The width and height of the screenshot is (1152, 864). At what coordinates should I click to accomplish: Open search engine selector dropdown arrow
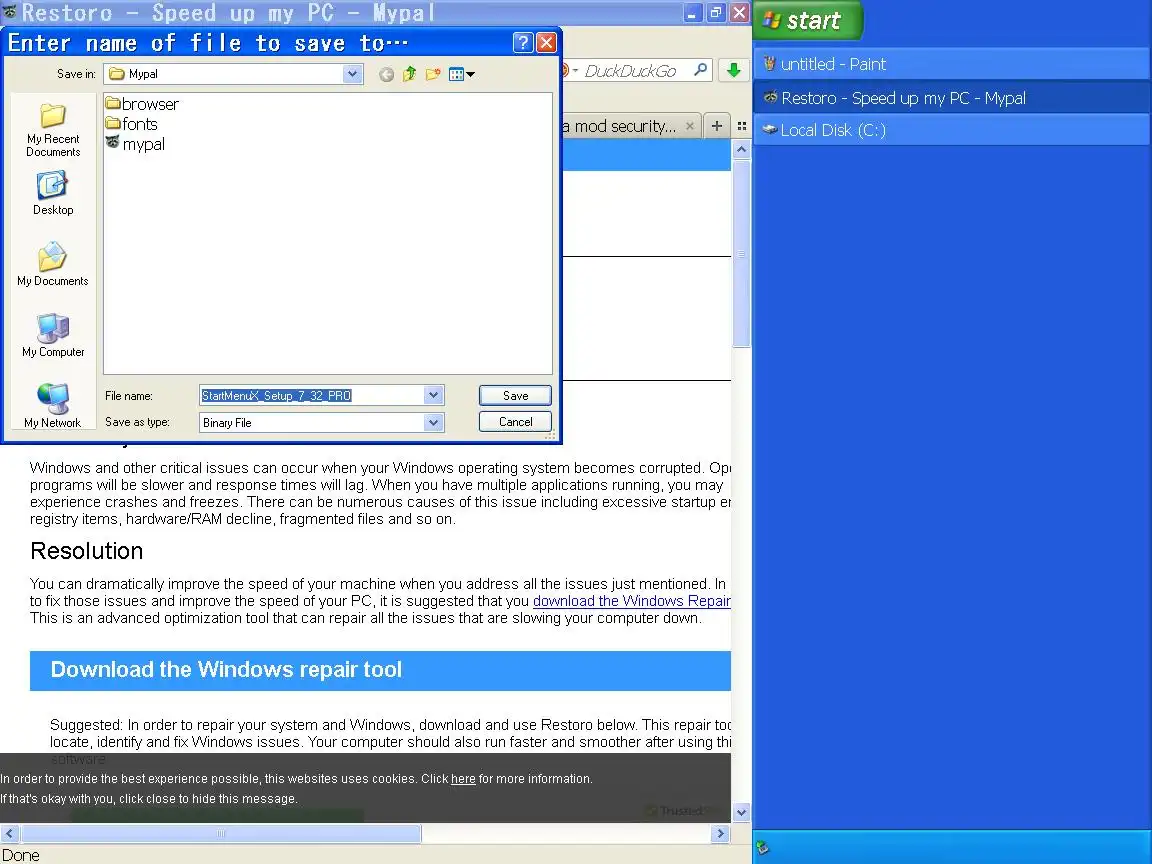(x=575, y=71)
